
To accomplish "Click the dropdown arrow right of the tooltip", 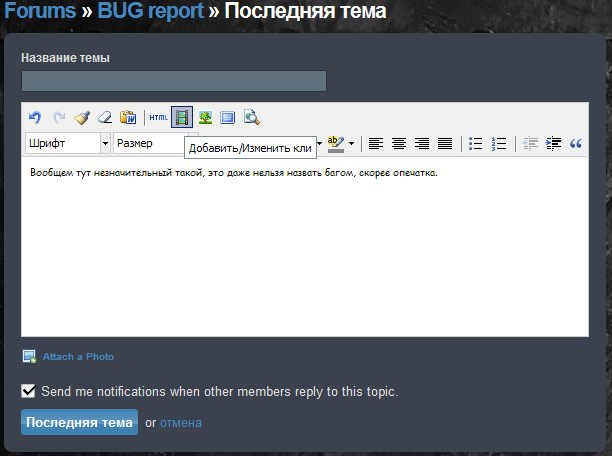I will click(320, 143).
